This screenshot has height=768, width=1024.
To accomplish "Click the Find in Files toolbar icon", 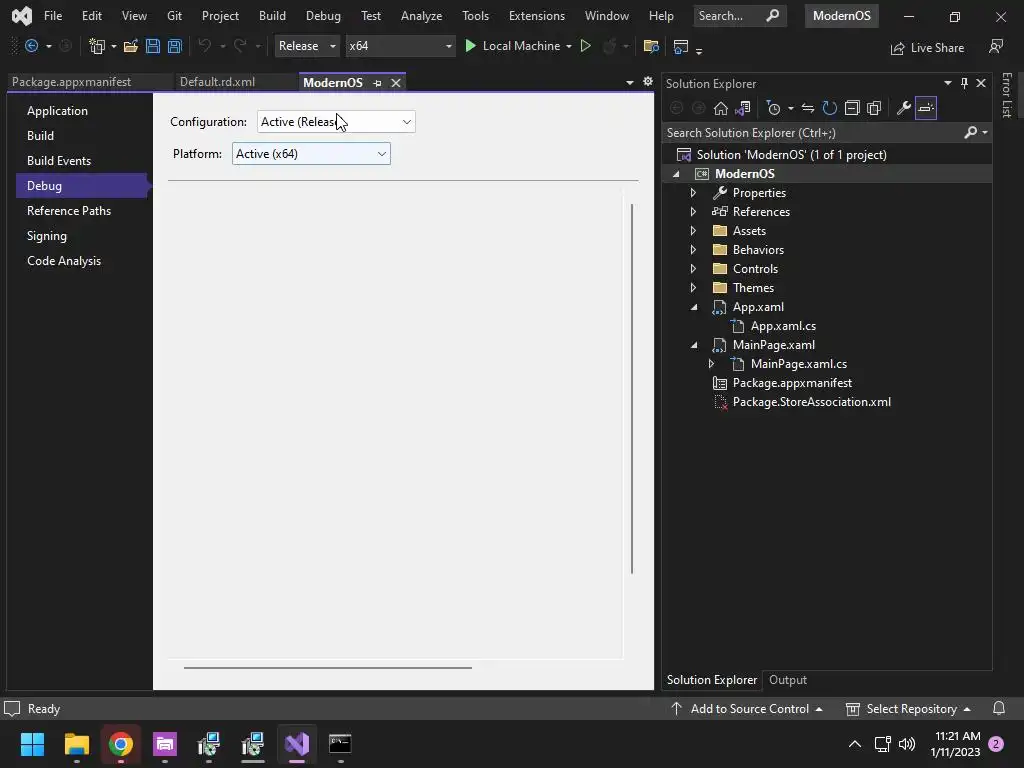I will pyautogui.click(x=650, y=46).
